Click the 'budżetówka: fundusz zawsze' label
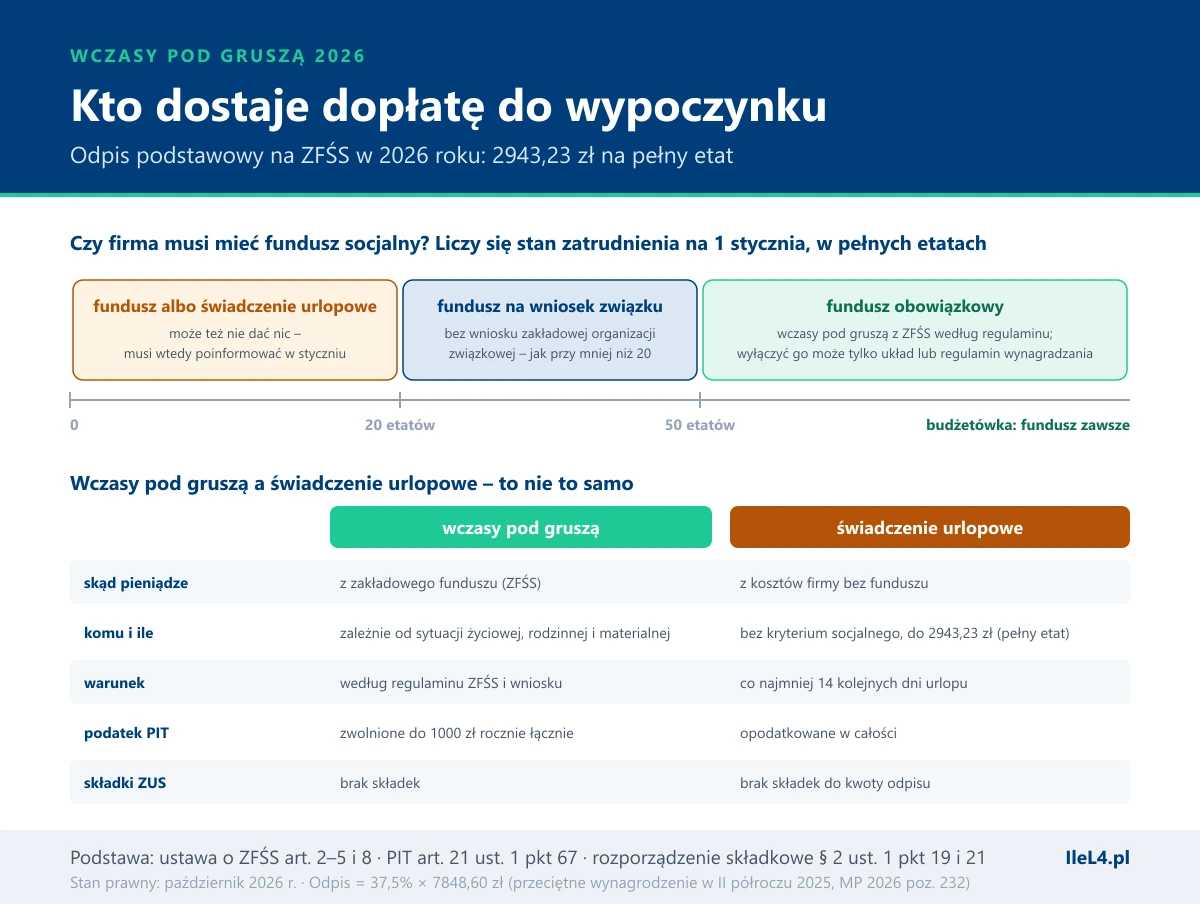Screen dimensions: 1200x904 tap(1028, 425)
